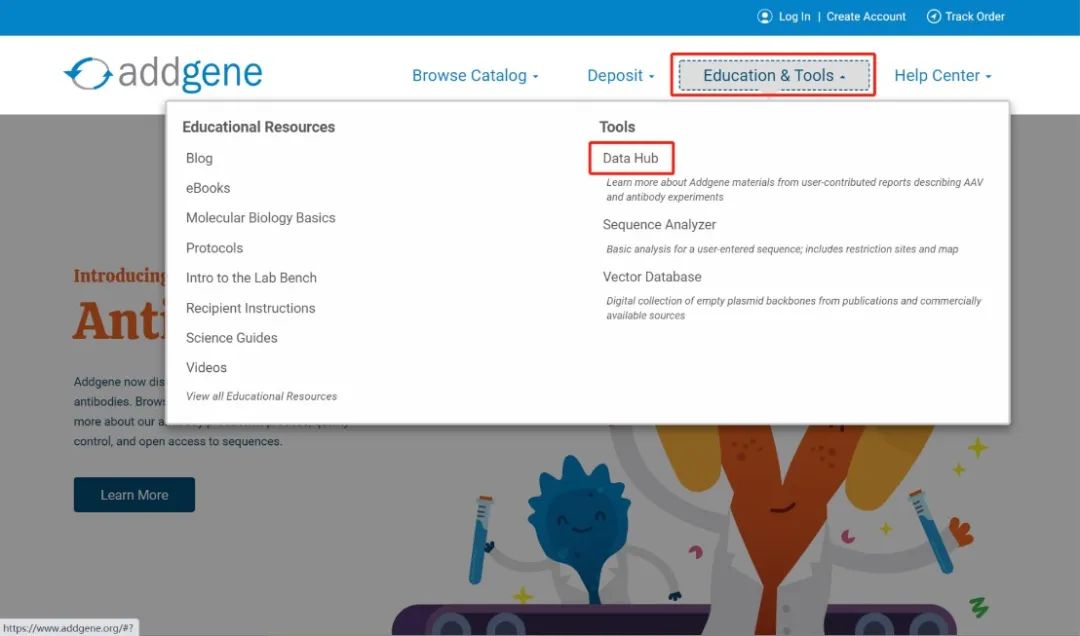Expand the Browse Catalog dropdown
The image size is (1080, 636).
(475, 76)
